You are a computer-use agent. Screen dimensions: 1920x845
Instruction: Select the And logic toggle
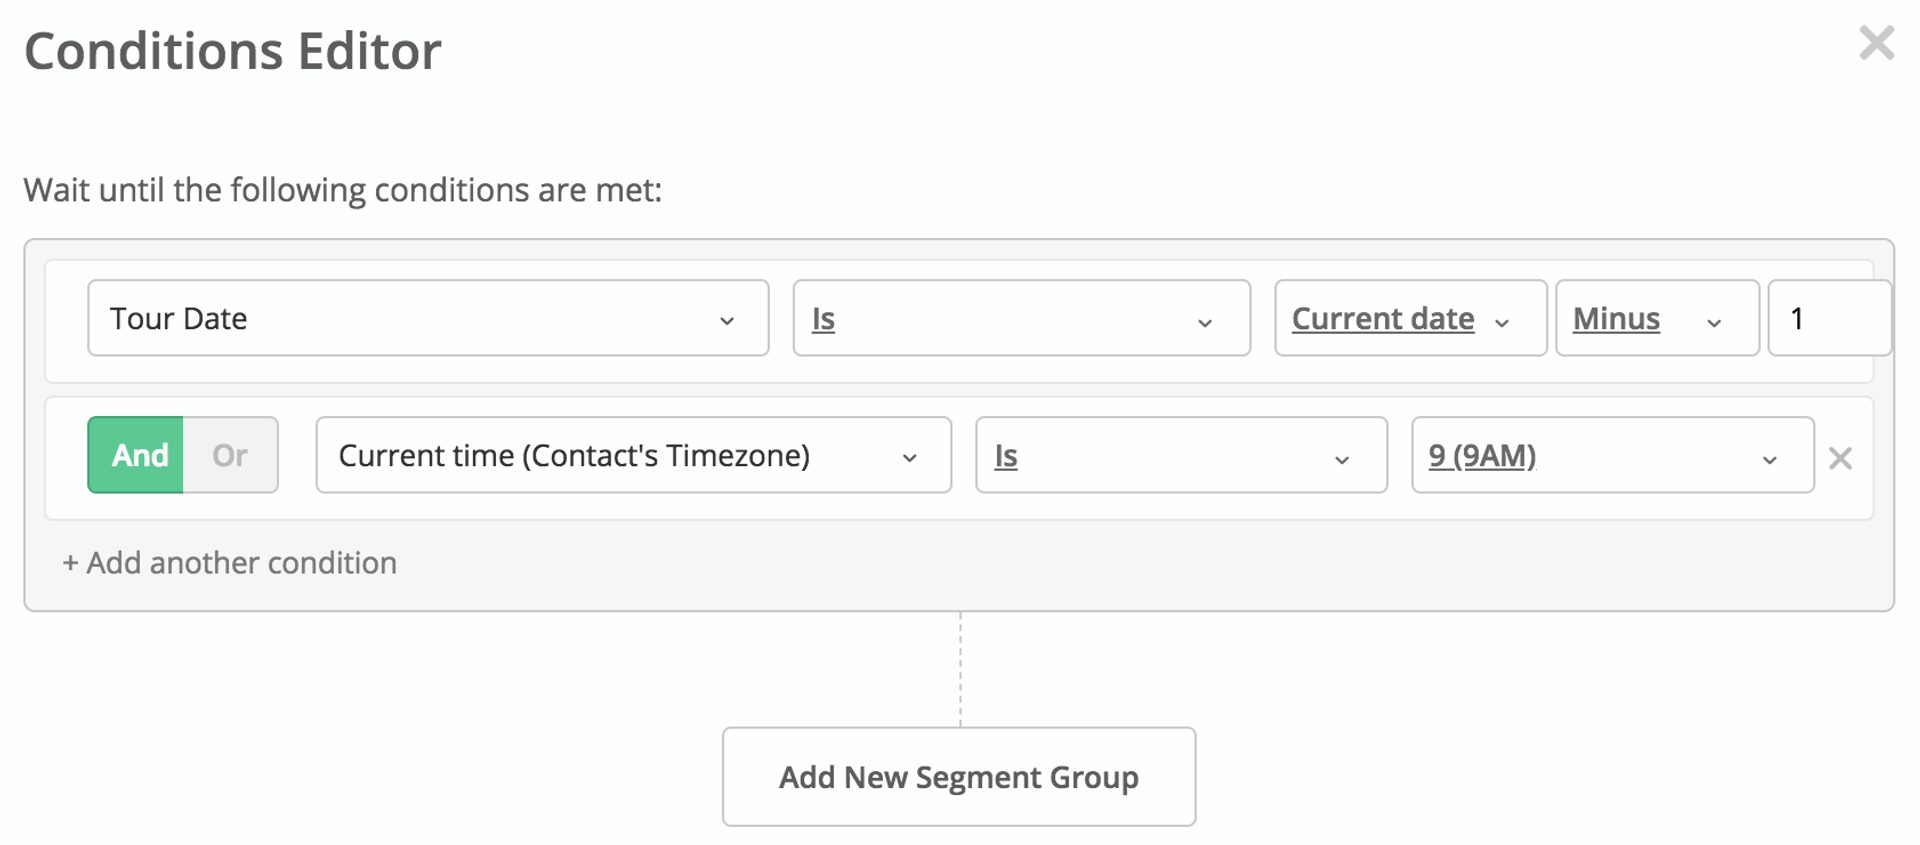pos(141,455)
